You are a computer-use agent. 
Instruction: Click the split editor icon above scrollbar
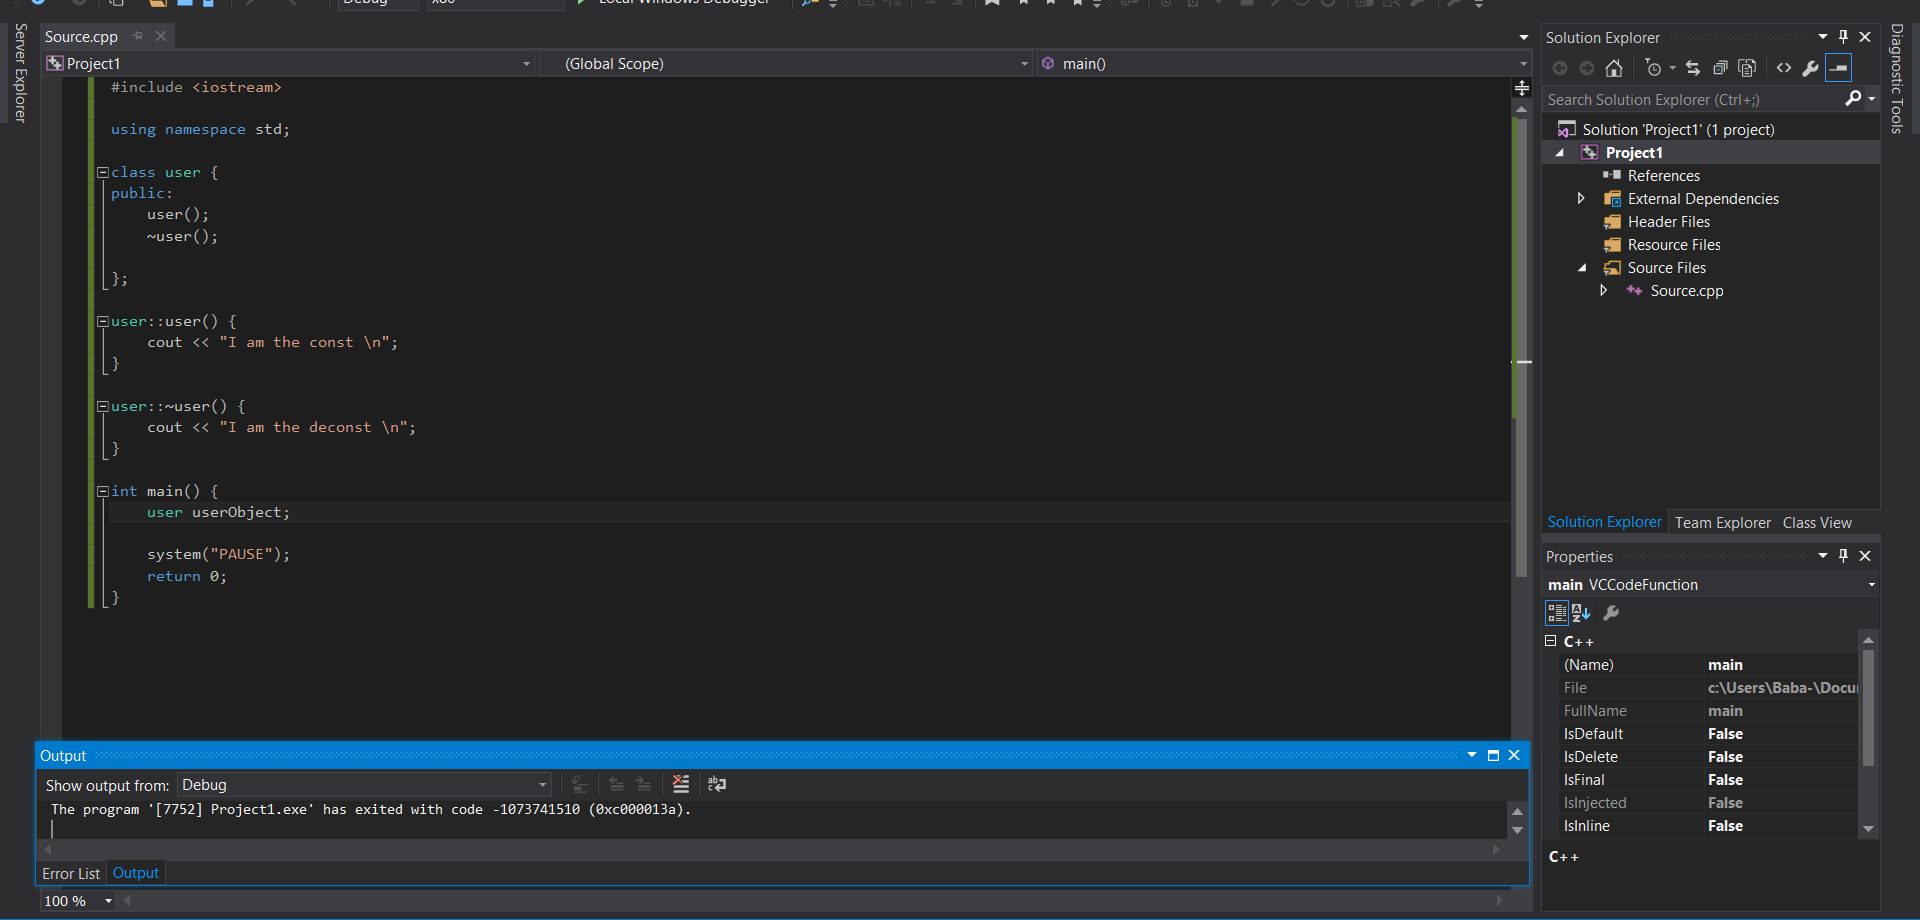[x=1522, y=88]
